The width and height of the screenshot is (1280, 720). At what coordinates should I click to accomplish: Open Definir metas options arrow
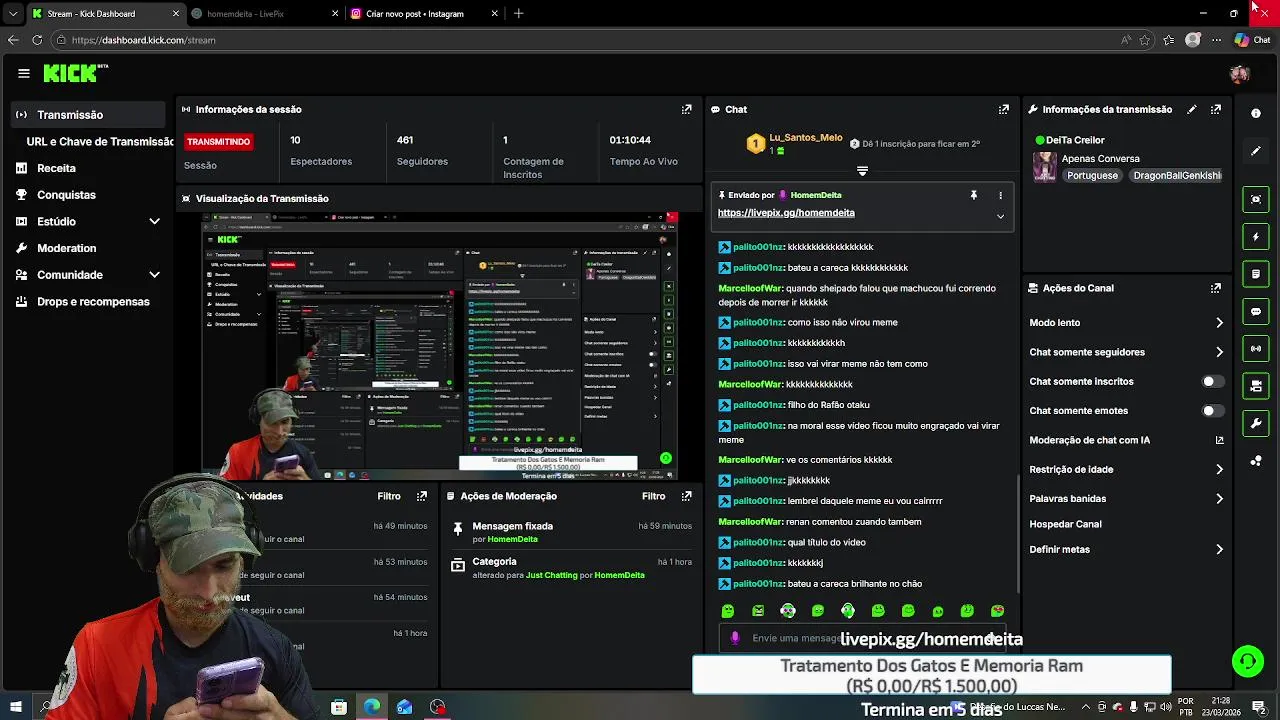[1219, 549]
